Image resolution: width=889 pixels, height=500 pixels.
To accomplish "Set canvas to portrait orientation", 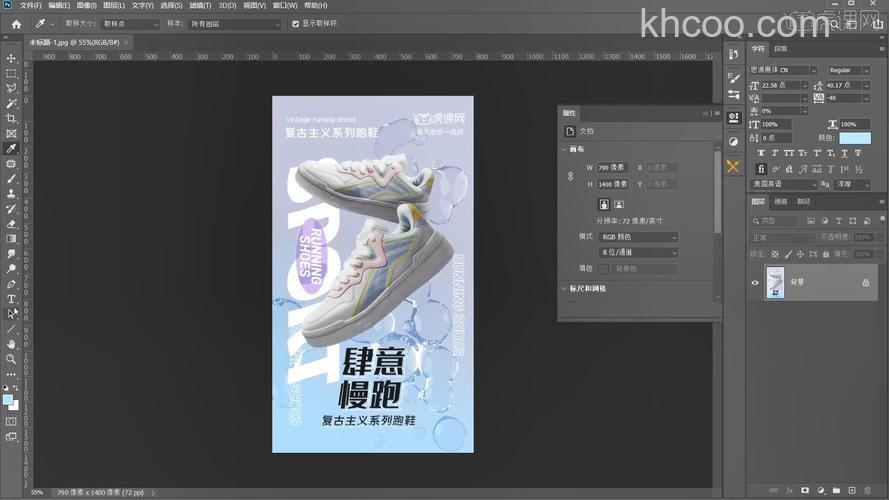I will point(604,204).
